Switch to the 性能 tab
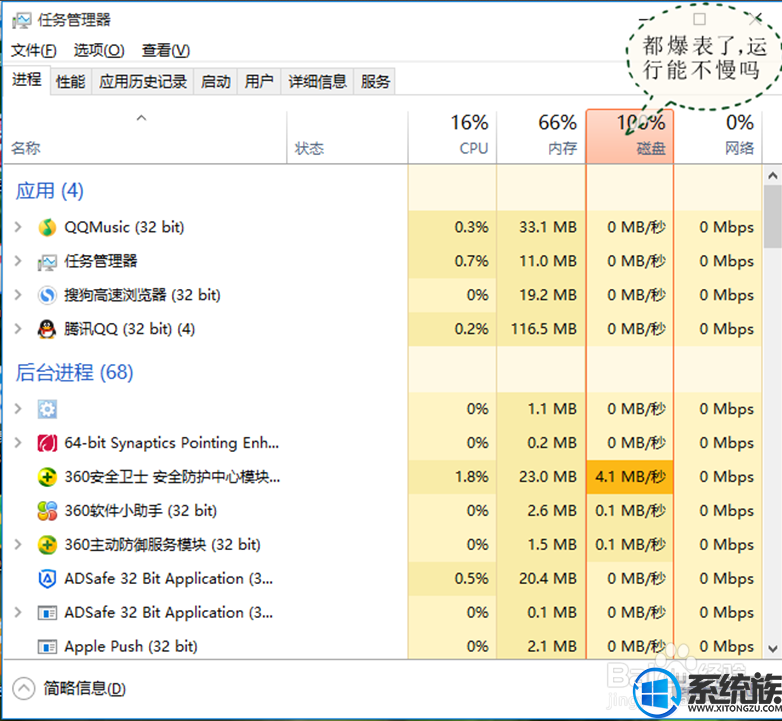Image resolution: width=782 pixels, height=721 pixels. tap(70, 81)
